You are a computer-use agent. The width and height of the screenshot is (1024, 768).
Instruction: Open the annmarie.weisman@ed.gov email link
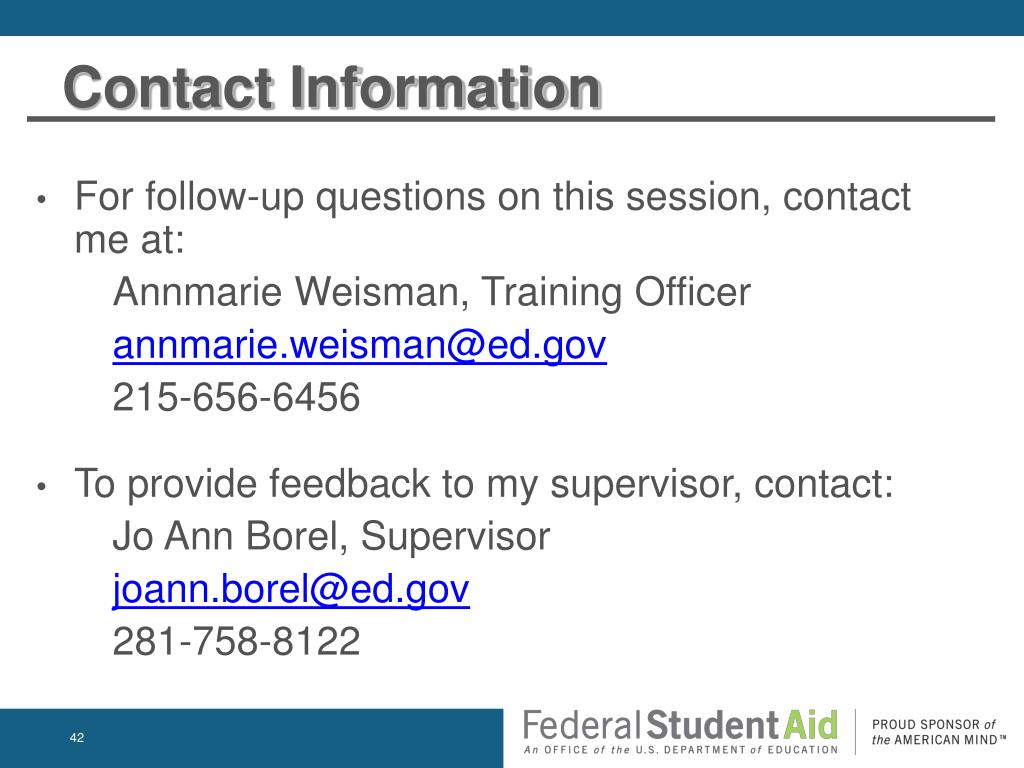point(359,345)
